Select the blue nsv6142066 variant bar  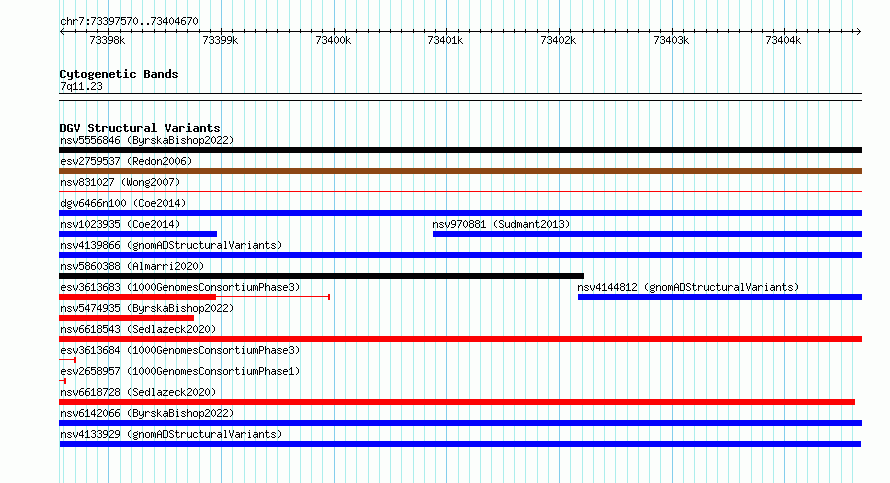coord(460,423)
